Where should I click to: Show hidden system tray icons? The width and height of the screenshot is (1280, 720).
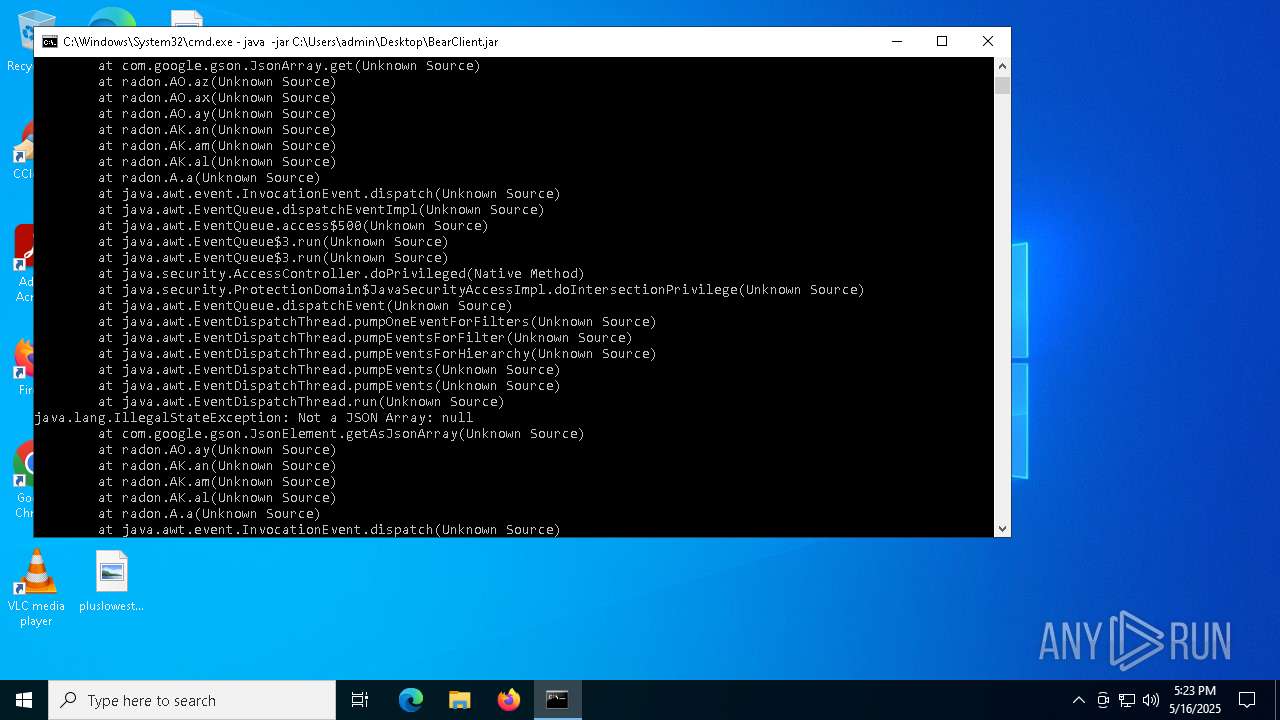click(x=1078, y=700)
